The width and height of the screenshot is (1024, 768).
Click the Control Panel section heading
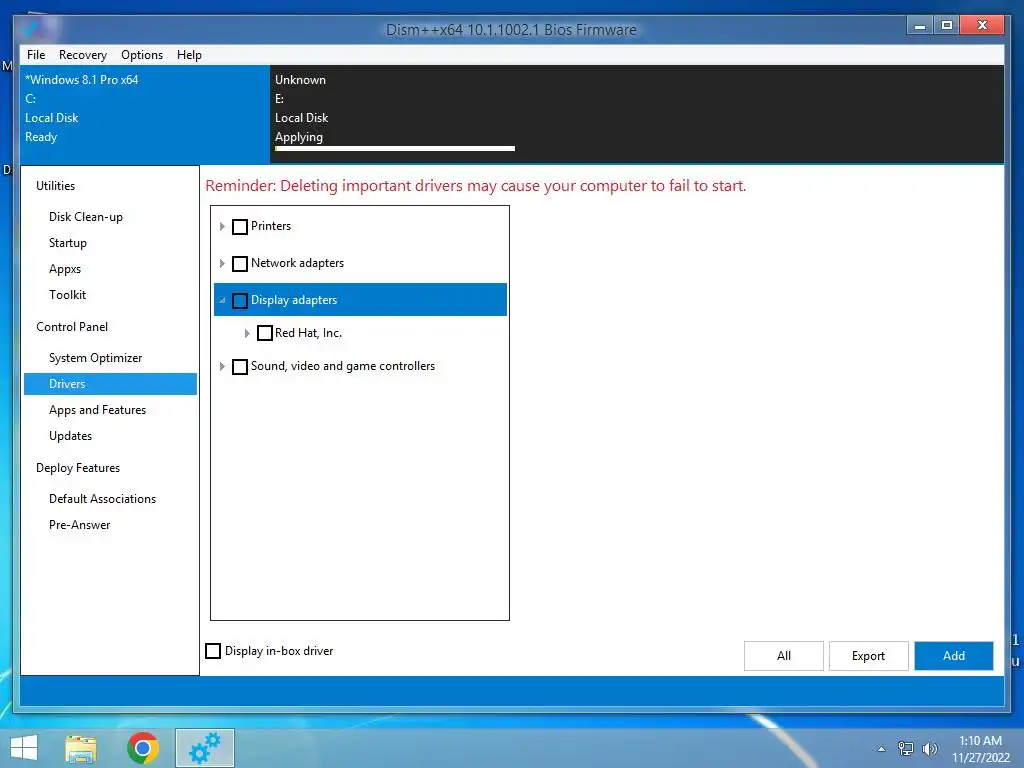tap(72, 327)
